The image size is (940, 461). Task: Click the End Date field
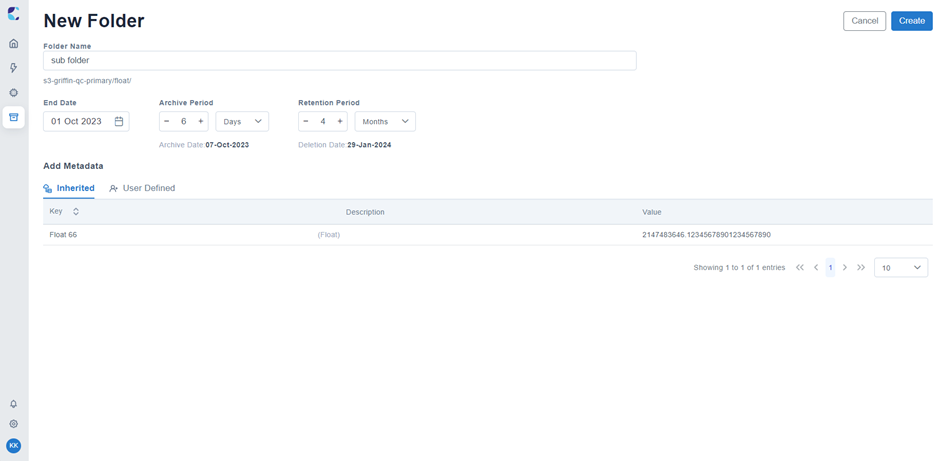tap(86, 121)
